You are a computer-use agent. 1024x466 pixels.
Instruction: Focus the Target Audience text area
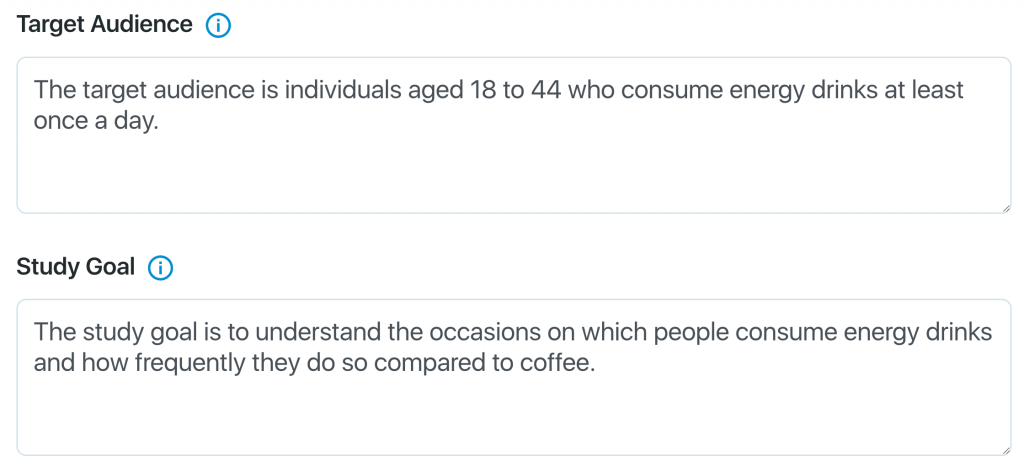[514, 135]
